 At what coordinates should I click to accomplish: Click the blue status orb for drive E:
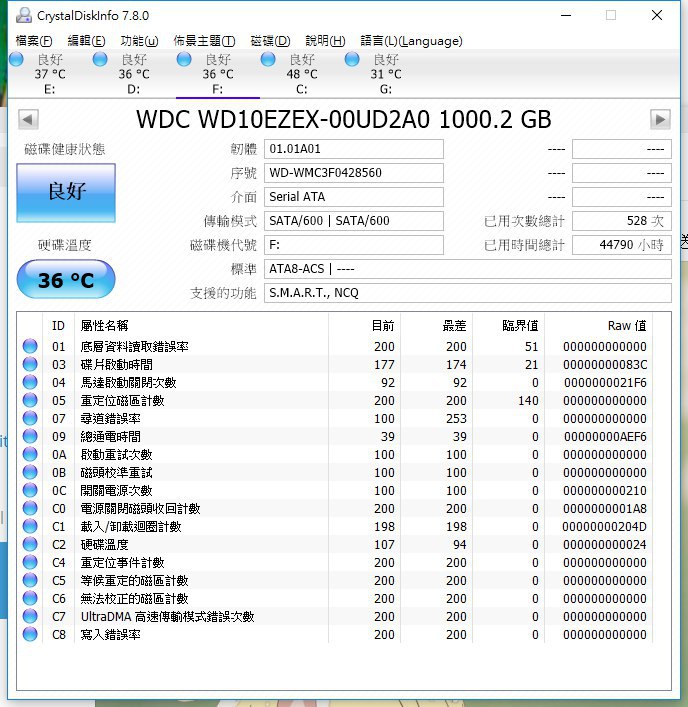click(x=16, y=60)
